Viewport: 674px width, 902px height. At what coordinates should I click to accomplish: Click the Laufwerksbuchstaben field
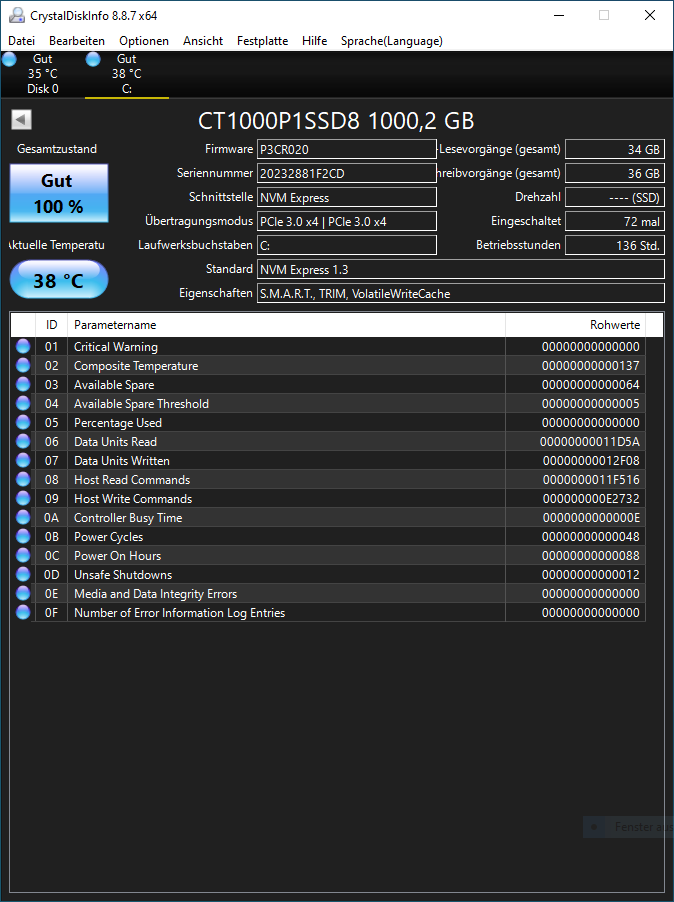click(x=347, y=245)
